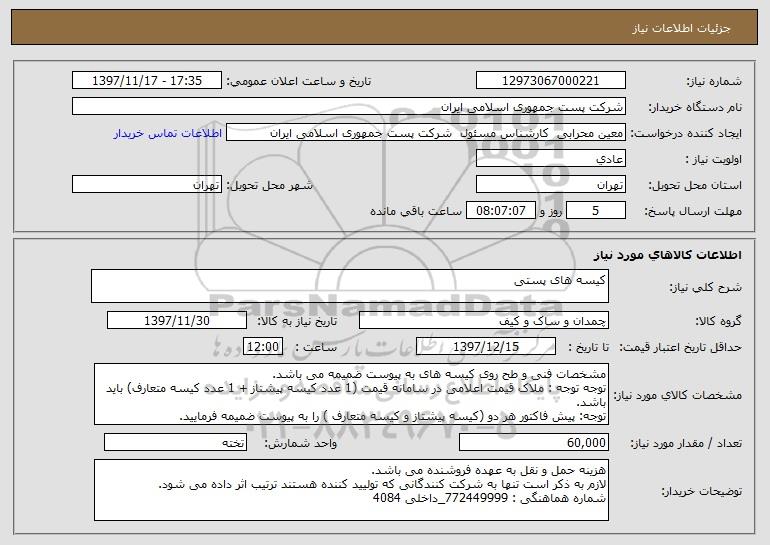The image size is (770, 545).
Task: Click the label واحد شمارش
Action: click(x=301, y=443)
